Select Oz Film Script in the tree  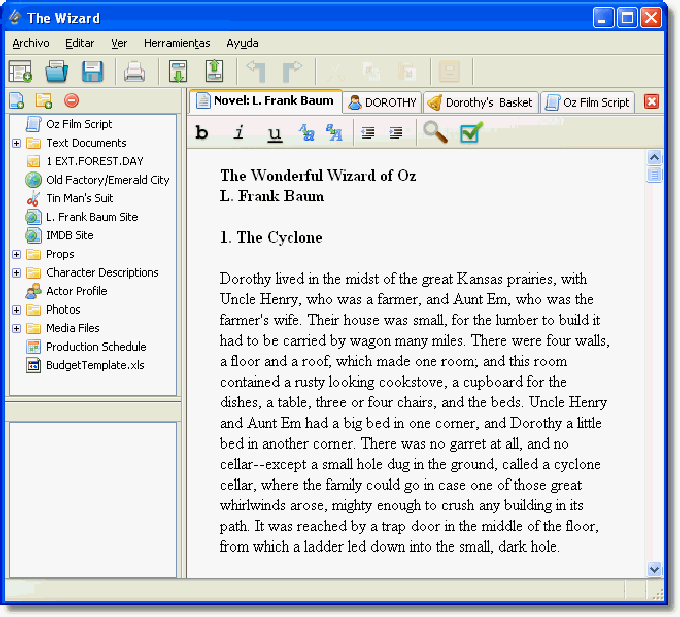[79, 124]
